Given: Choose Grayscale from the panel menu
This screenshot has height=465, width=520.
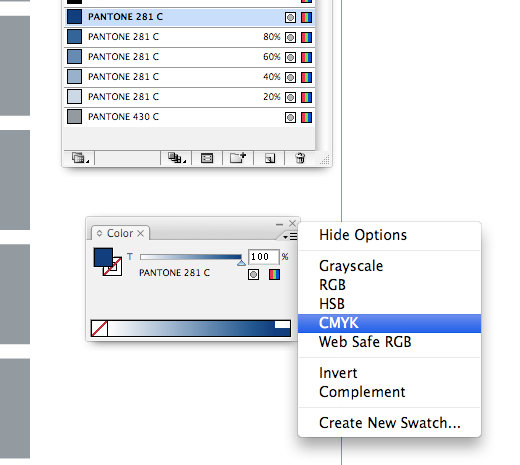Looking at the screenshot, I should [351, 266].
